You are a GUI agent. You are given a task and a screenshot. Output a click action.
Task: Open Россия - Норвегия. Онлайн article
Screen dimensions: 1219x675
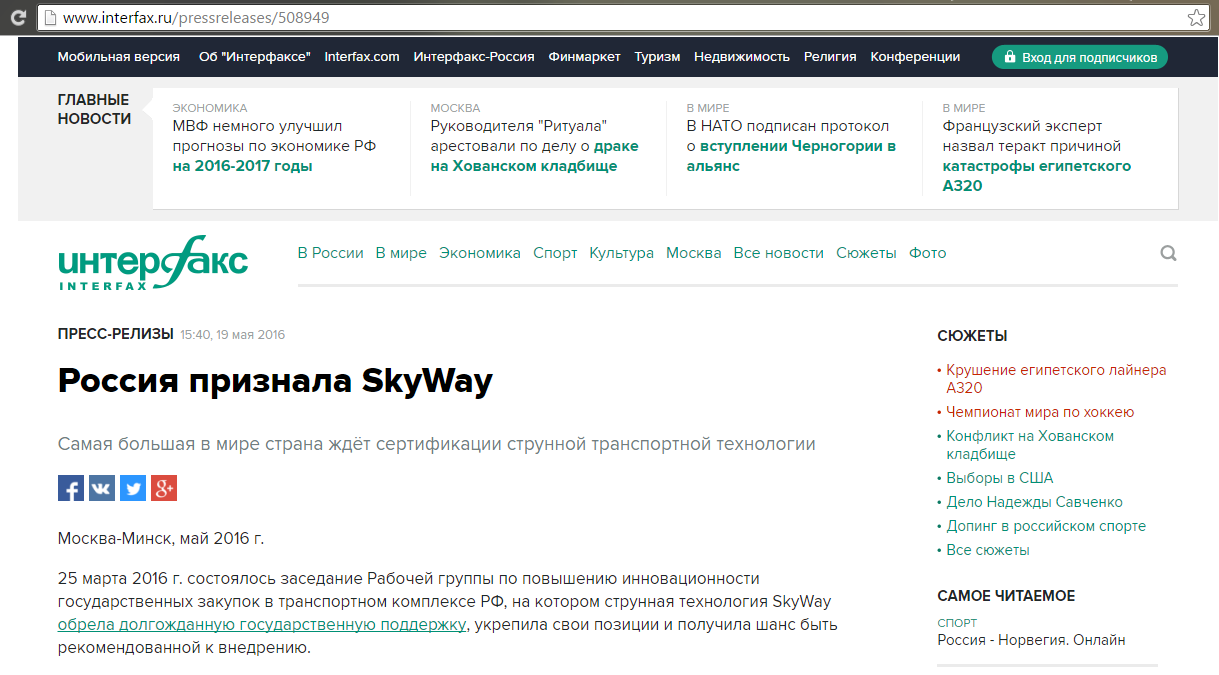tap(1031, 640)
